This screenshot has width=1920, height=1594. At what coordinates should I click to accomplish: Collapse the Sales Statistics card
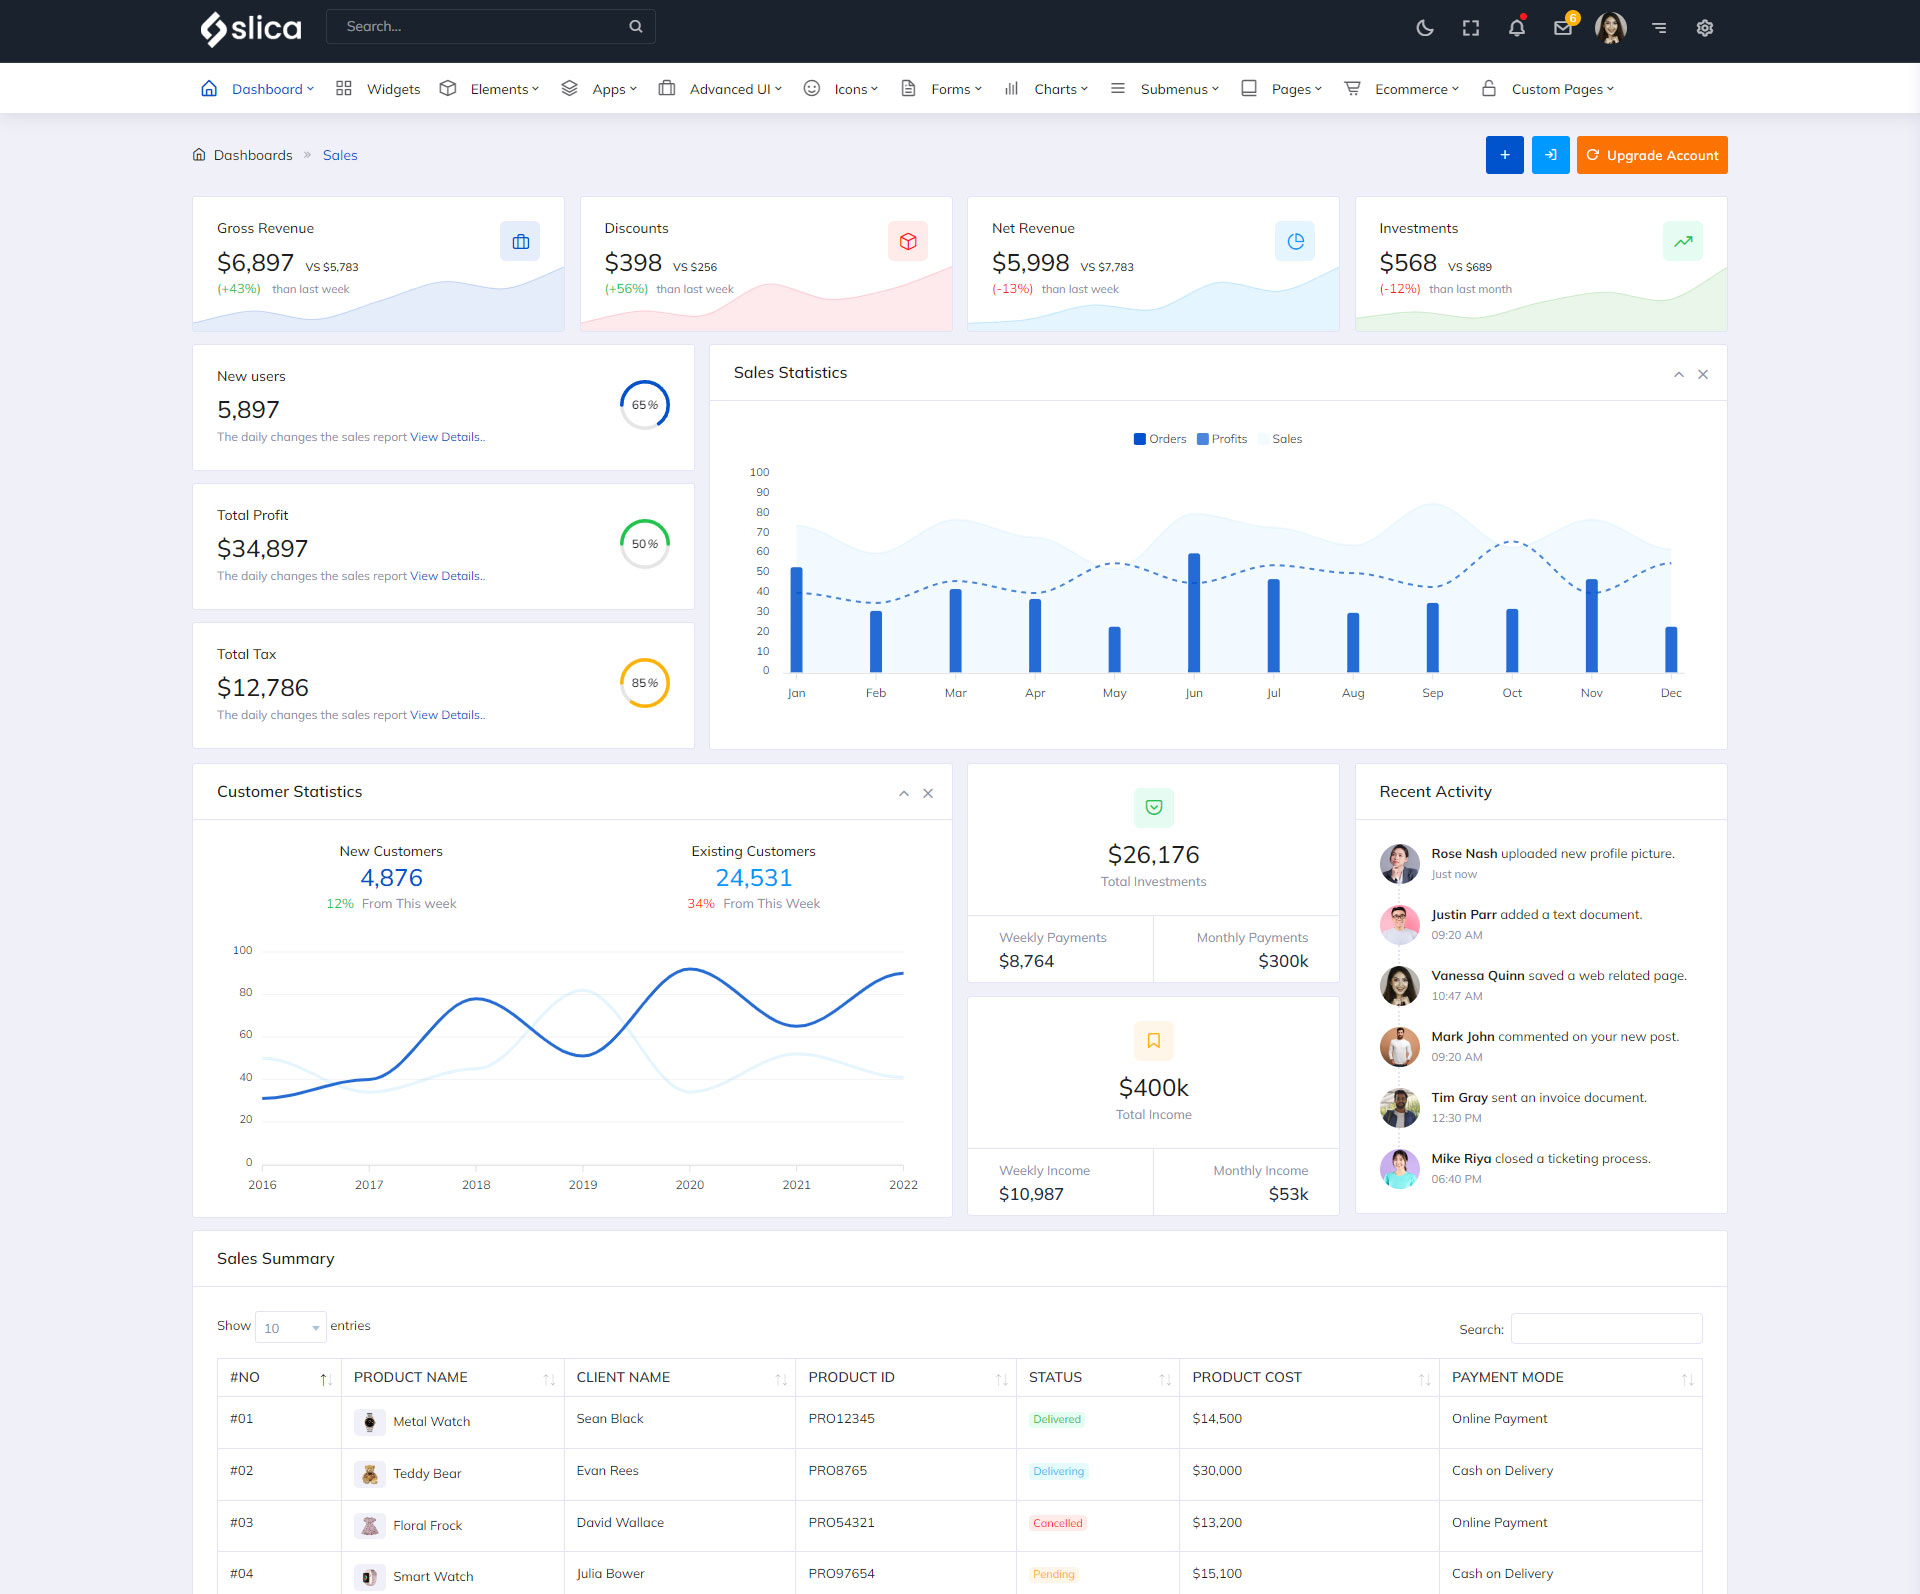click(1679, 374)
